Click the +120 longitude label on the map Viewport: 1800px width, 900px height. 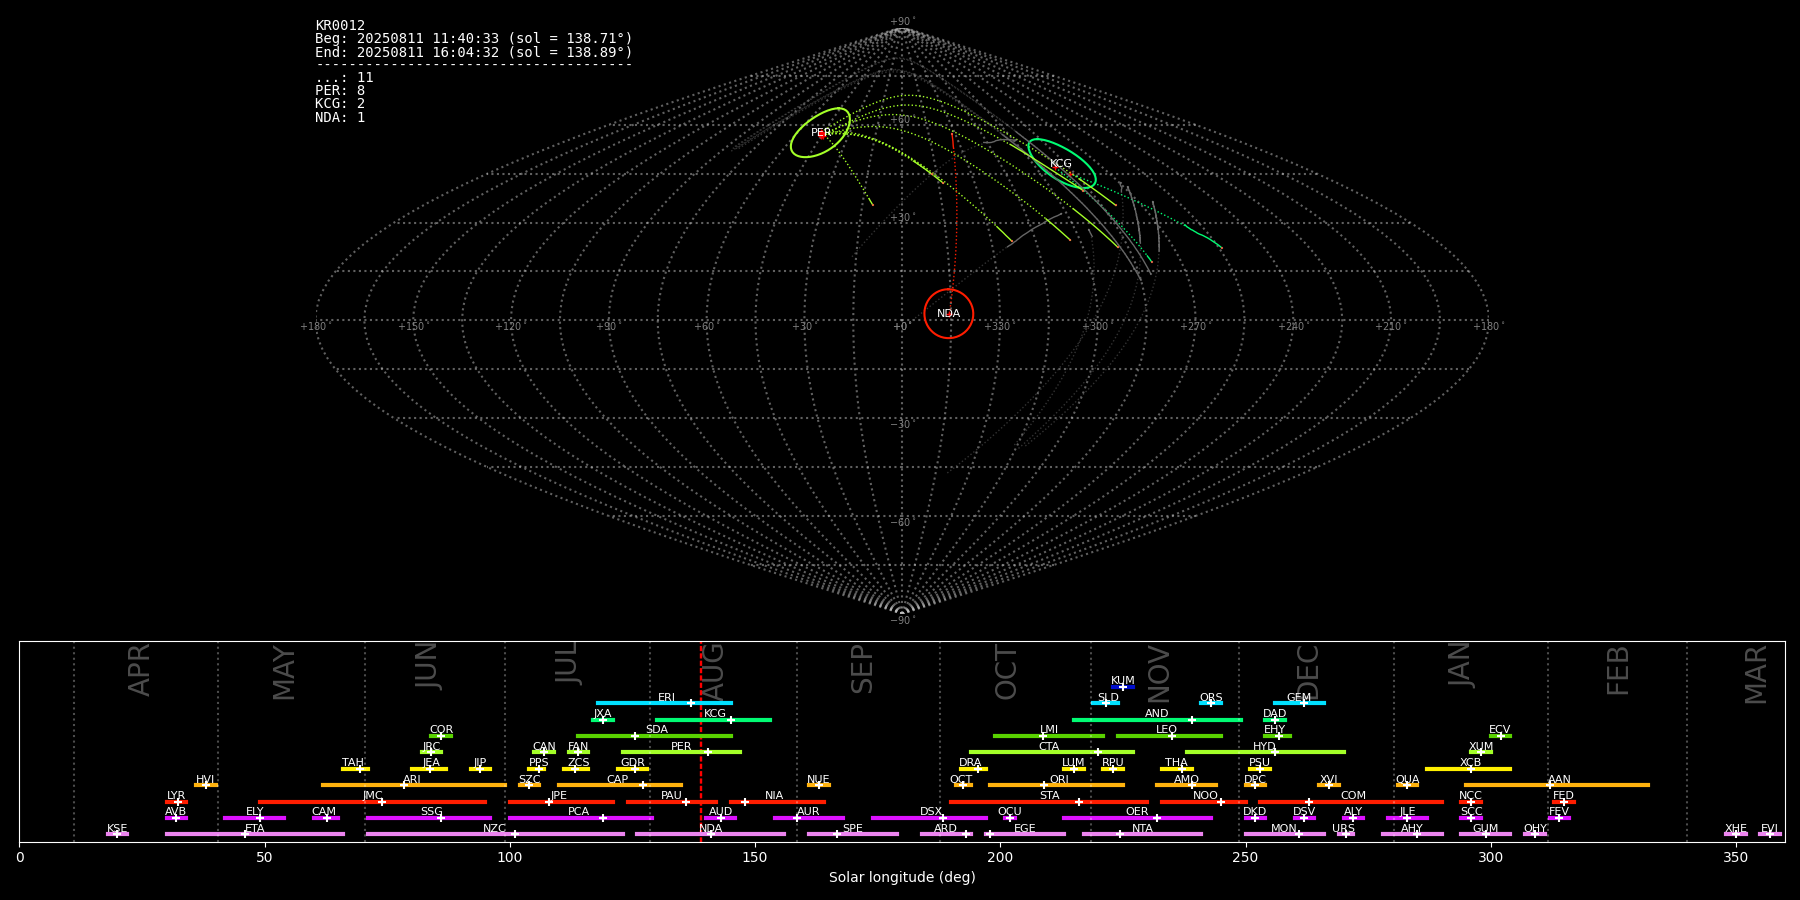point(508,327)
